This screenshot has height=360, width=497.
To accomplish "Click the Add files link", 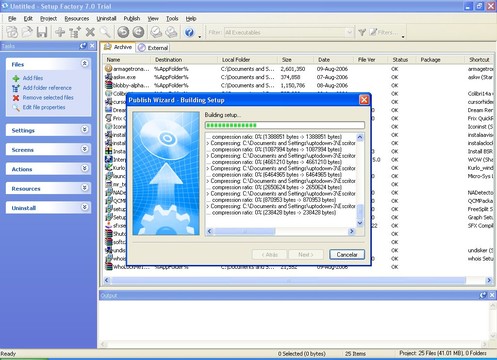I will (x=33, y=78).
